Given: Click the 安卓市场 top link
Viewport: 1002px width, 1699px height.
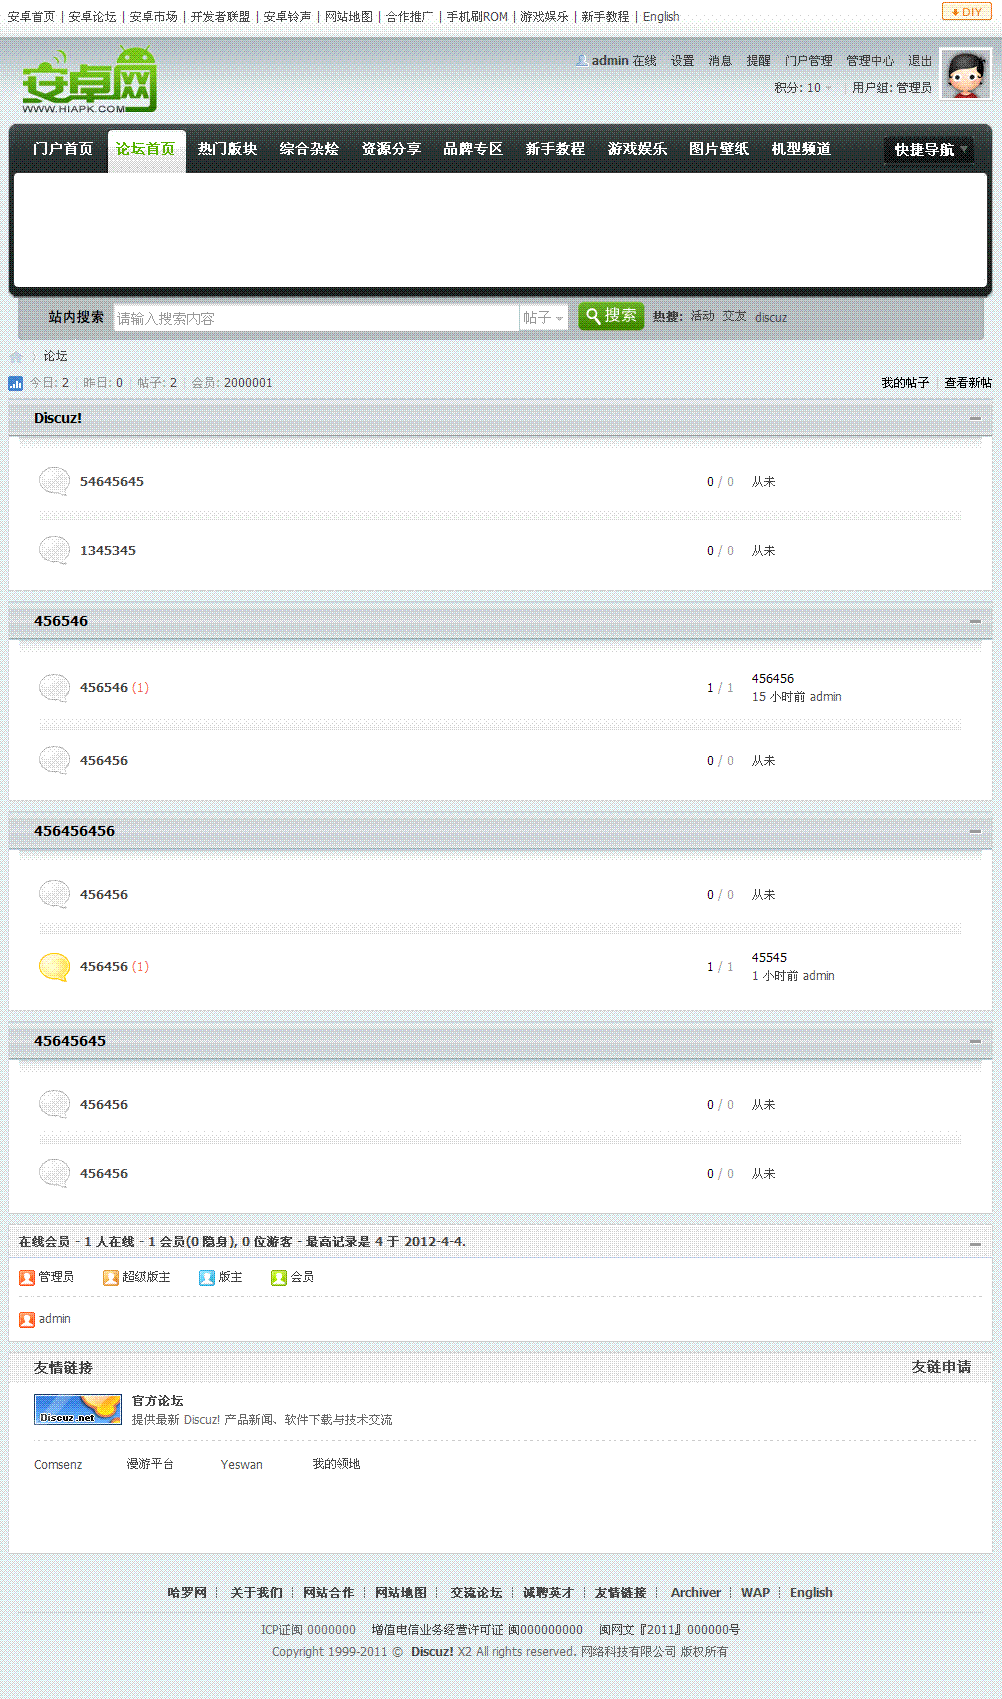Looking at the screenshot, I should point(153,17).
